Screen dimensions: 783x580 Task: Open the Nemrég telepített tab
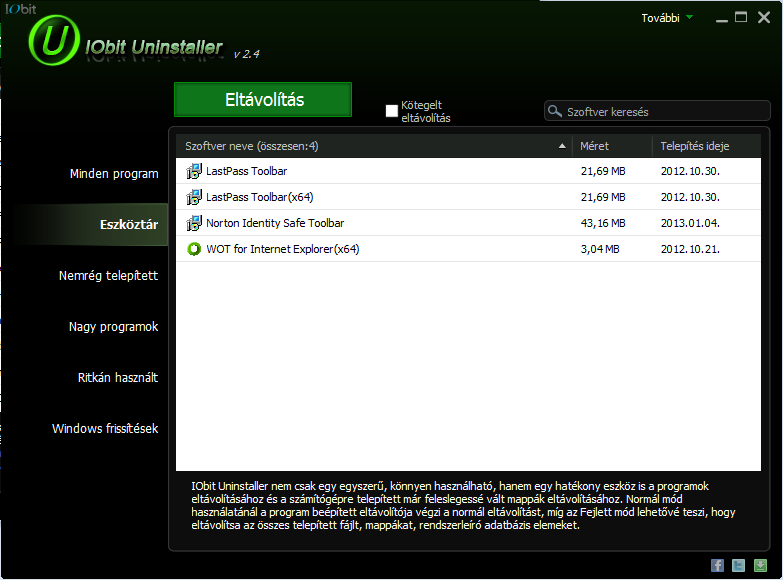point(108,276)
